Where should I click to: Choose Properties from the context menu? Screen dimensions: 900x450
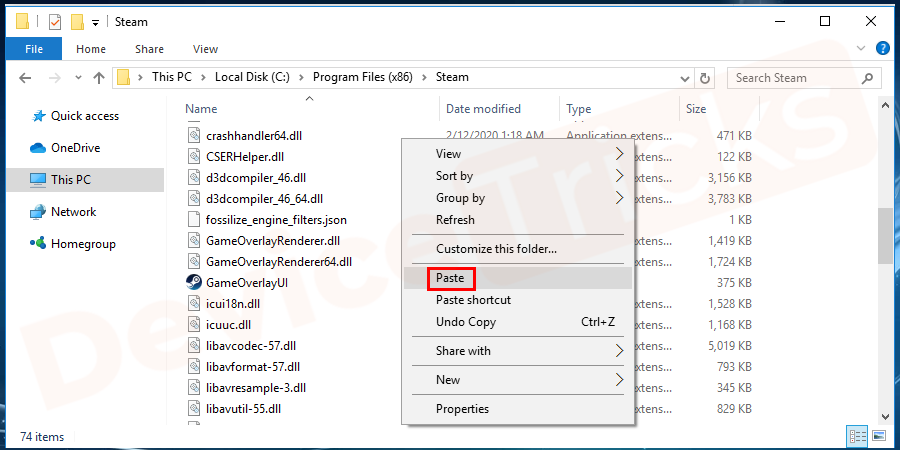[x=518, y=409]
